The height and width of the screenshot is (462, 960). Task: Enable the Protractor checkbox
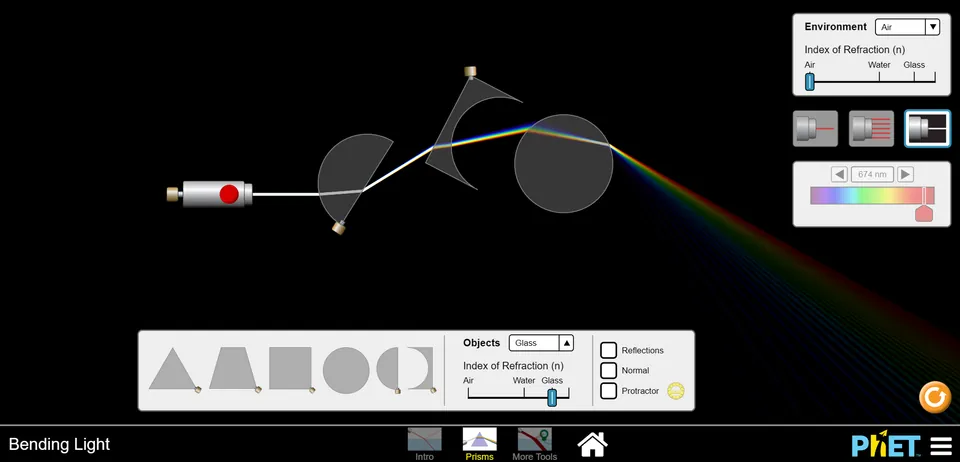609,390
